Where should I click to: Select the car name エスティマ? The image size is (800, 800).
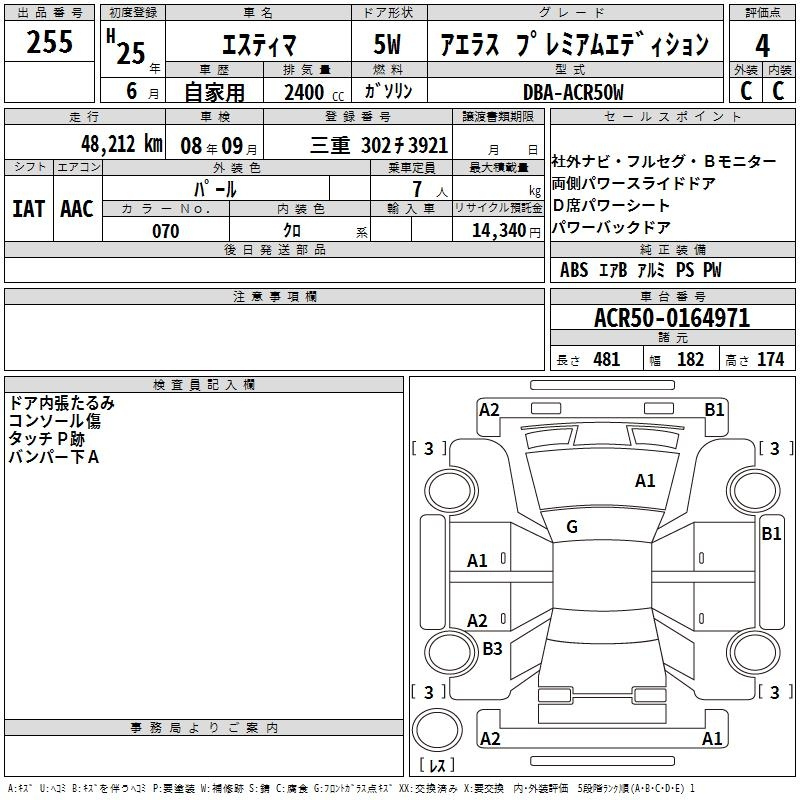[259, 44]
